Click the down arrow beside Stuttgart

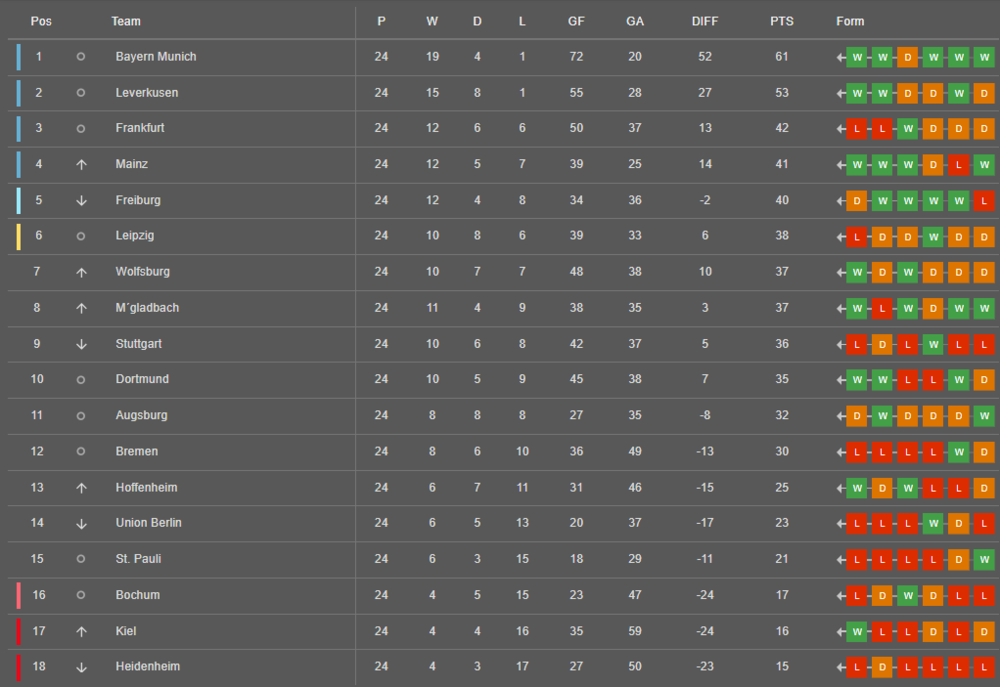(81, 345)
